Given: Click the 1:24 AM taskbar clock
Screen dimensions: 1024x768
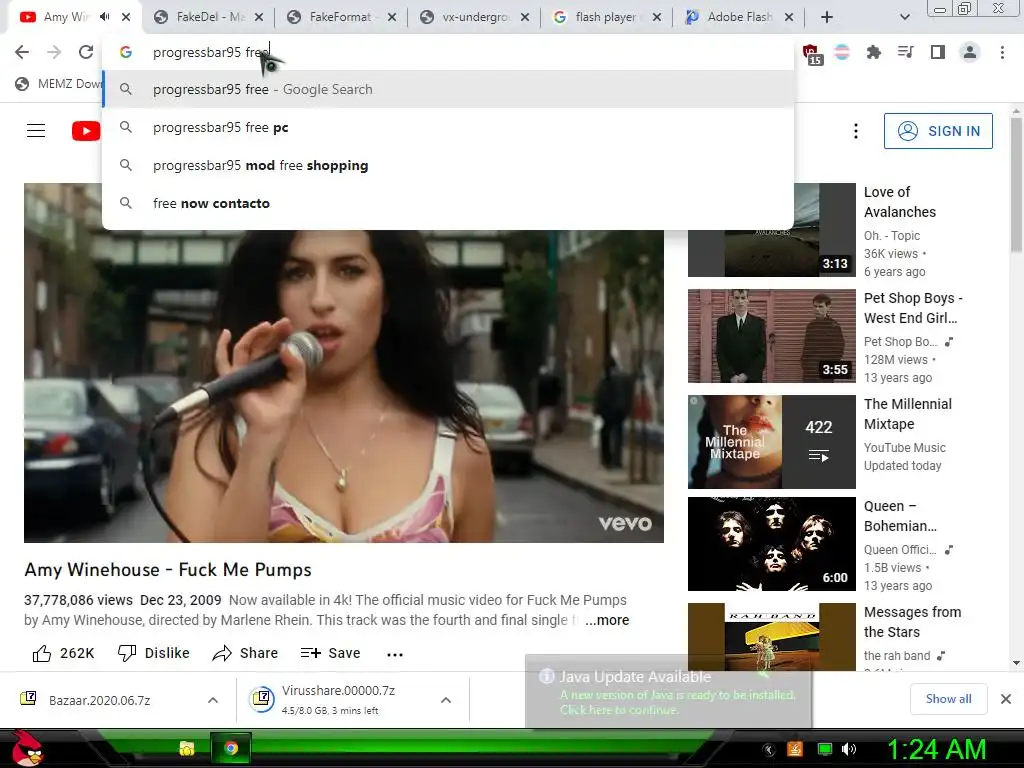Looking at the screenshot, I should (936, 749).
